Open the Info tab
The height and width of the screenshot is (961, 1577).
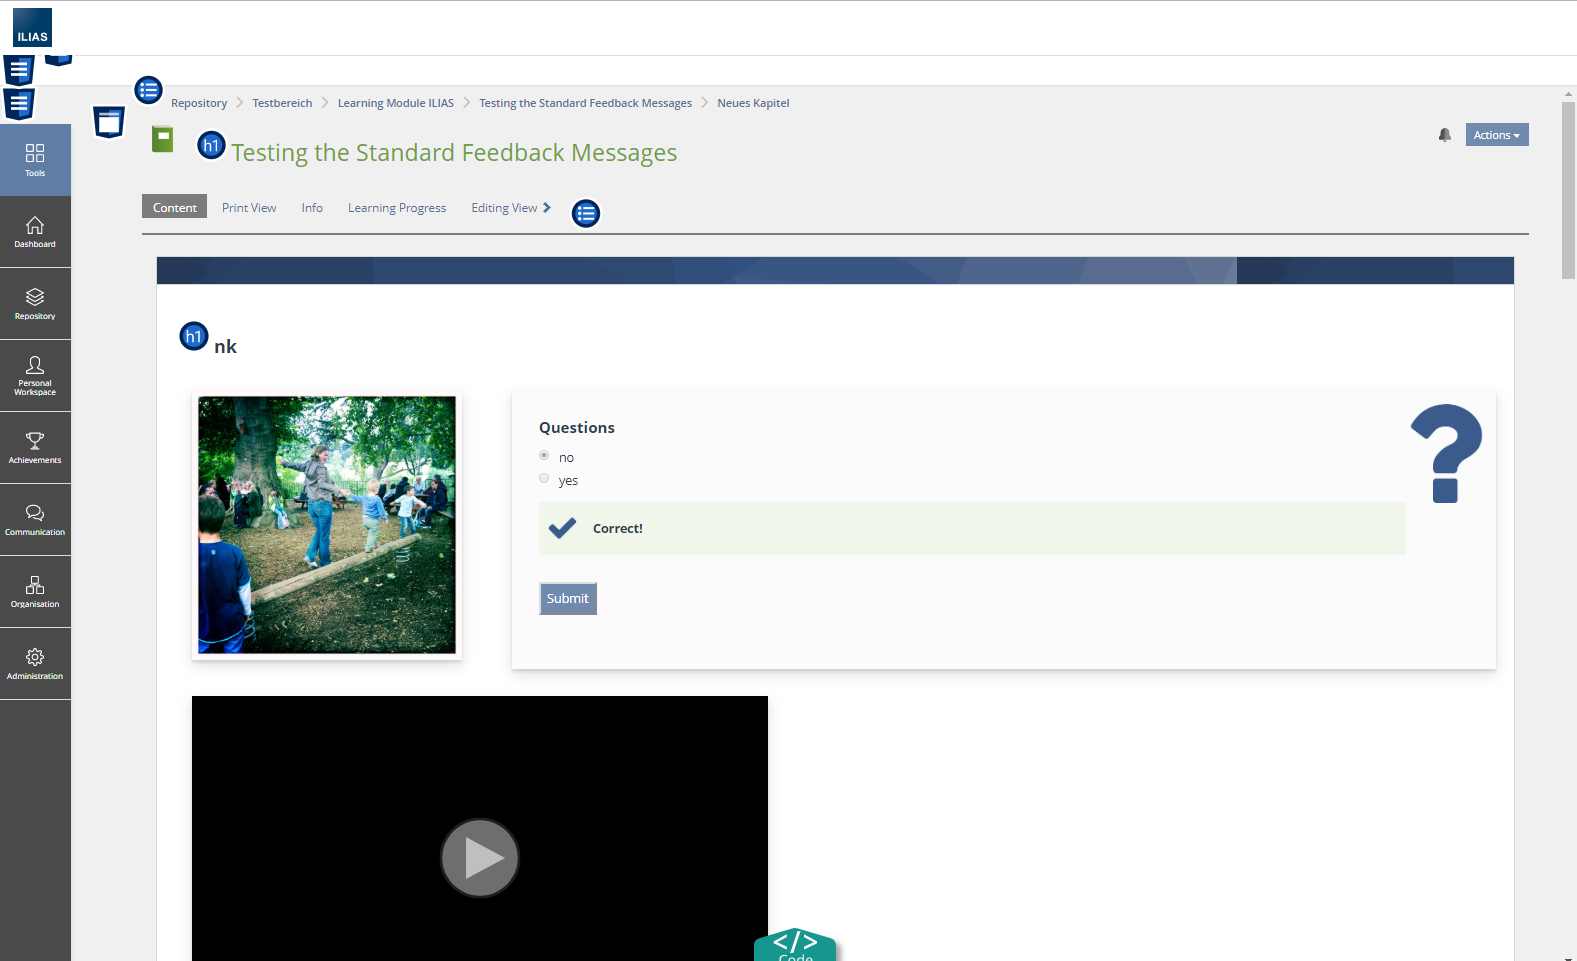tap(312, 208)
